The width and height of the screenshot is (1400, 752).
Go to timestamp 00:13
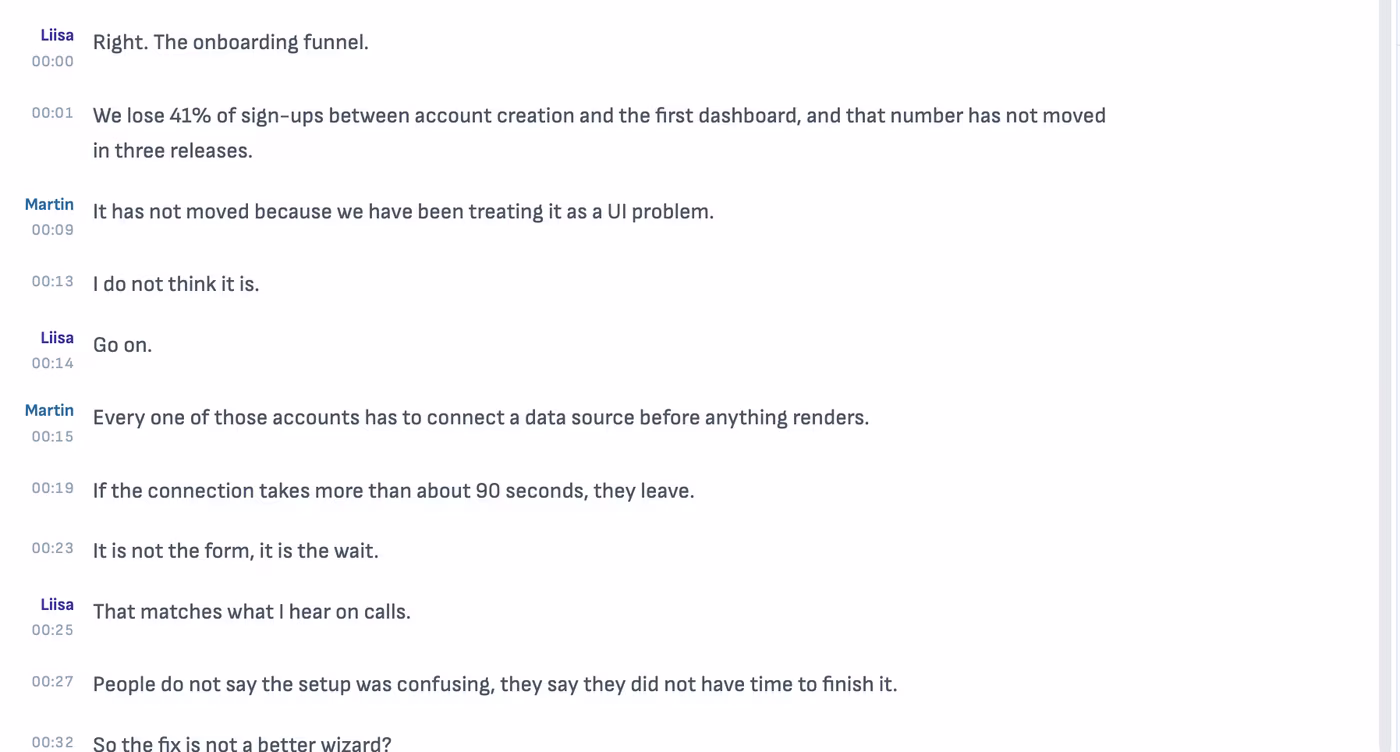52,282
